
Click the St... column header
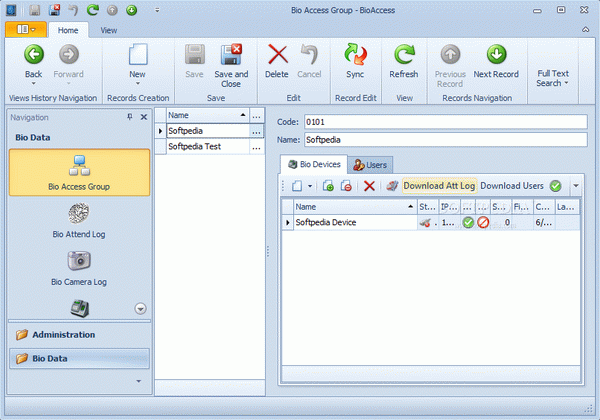427,207
